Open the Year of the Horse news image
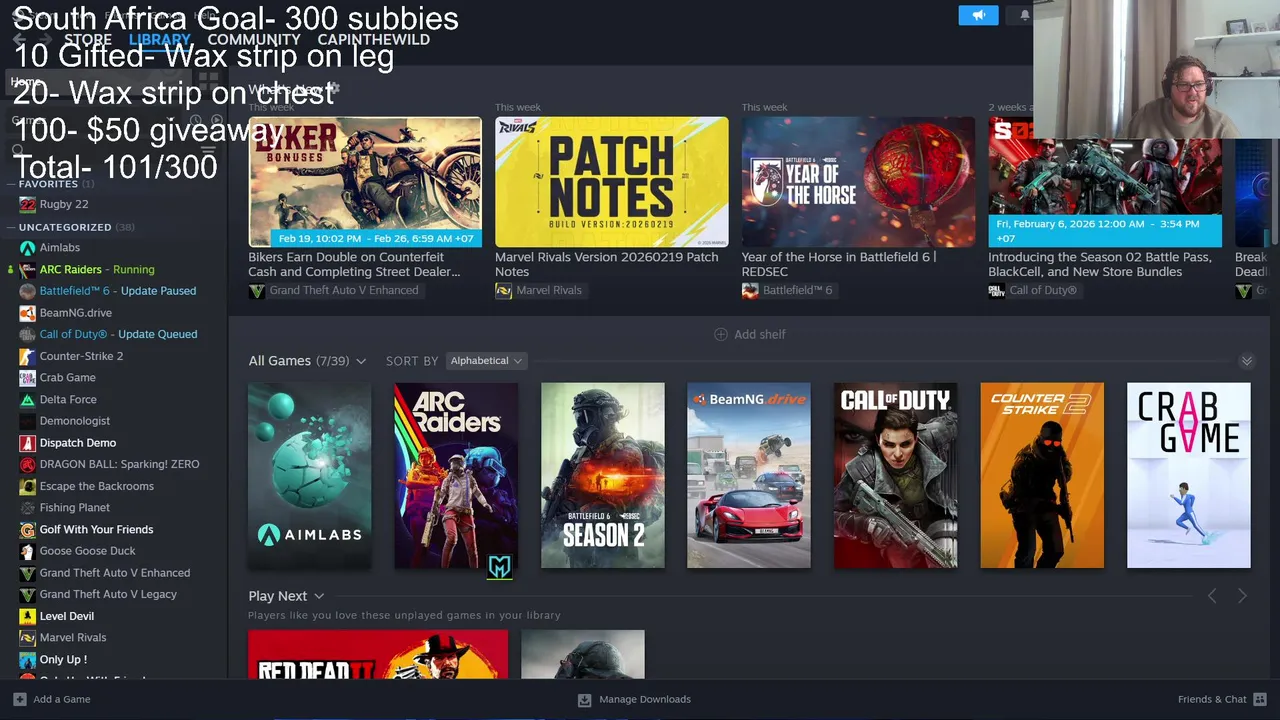 coord(858,182)
